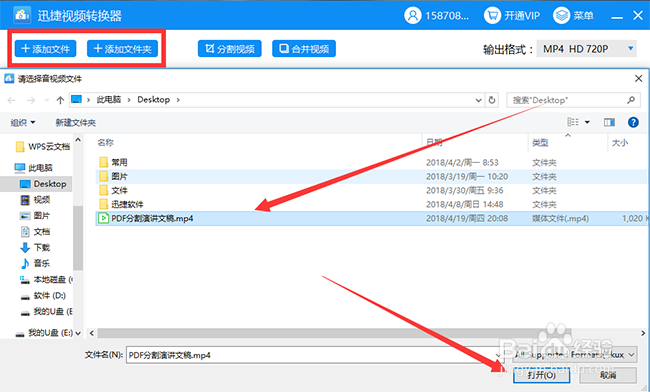Open the help question mark icon
Image resolution: width=650 pixels, height=392 pixels.
point(633,122)
